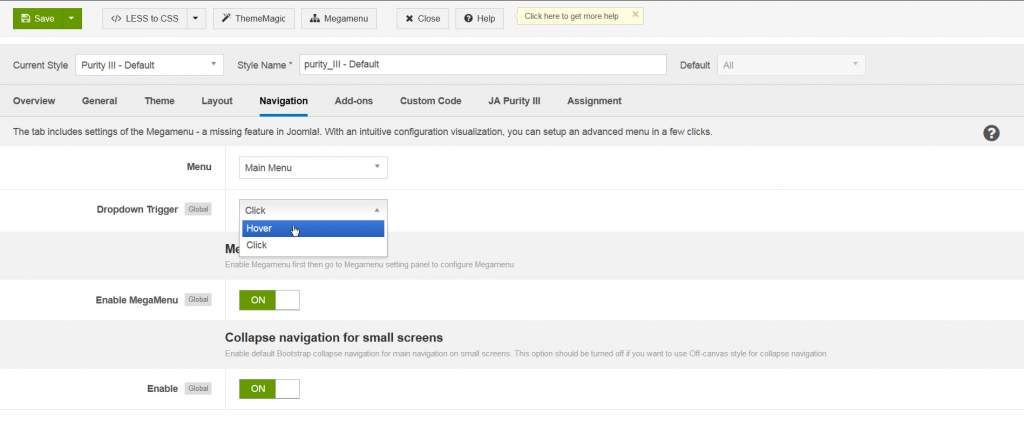The height and width of the screenshot is (433, 1024).
Task: Switch to the Layout tab
Action: click(217, 101)
